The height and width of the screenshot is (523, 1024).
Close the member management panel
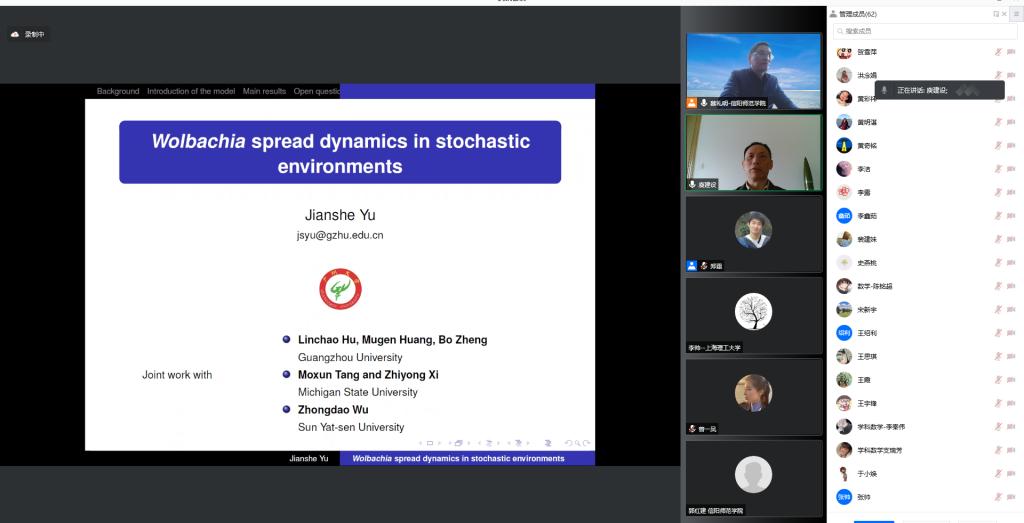tap(1004, 14)
